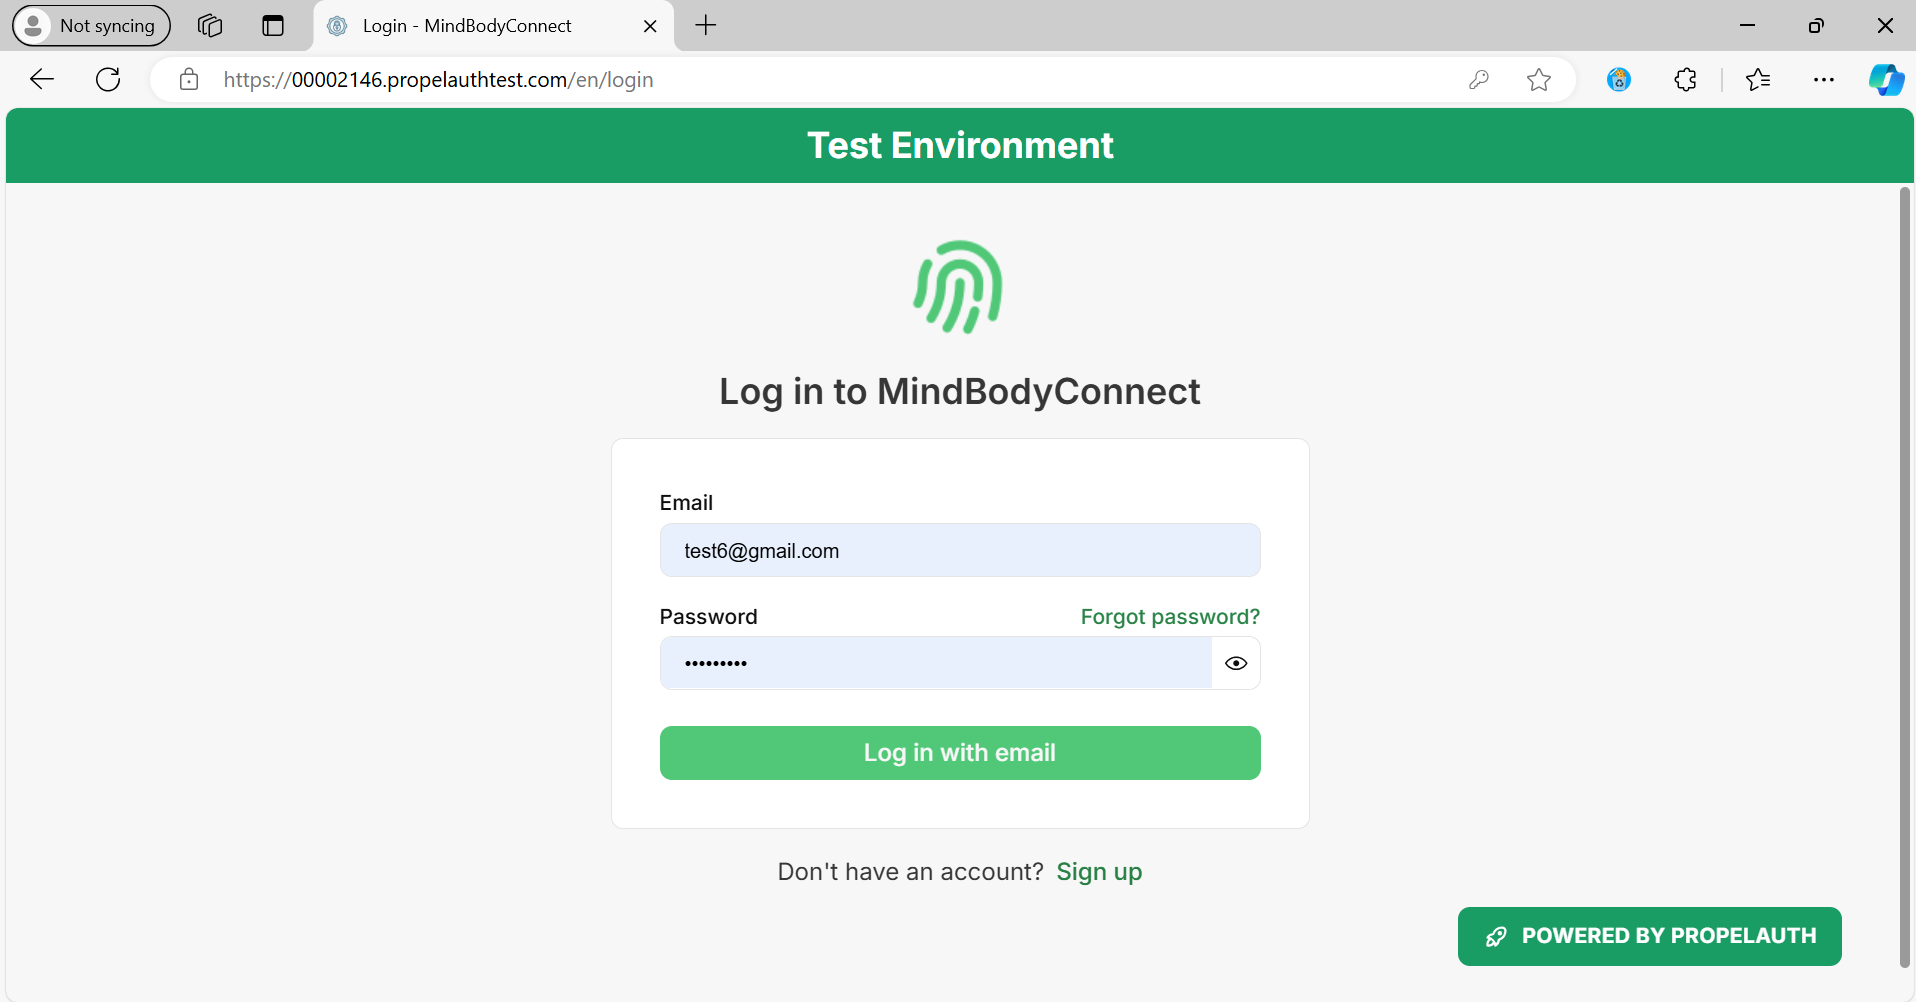Launch Copilot from toolbar
The width and height of the screenshot is (1916, 1002).
[x=1886, y=80]
